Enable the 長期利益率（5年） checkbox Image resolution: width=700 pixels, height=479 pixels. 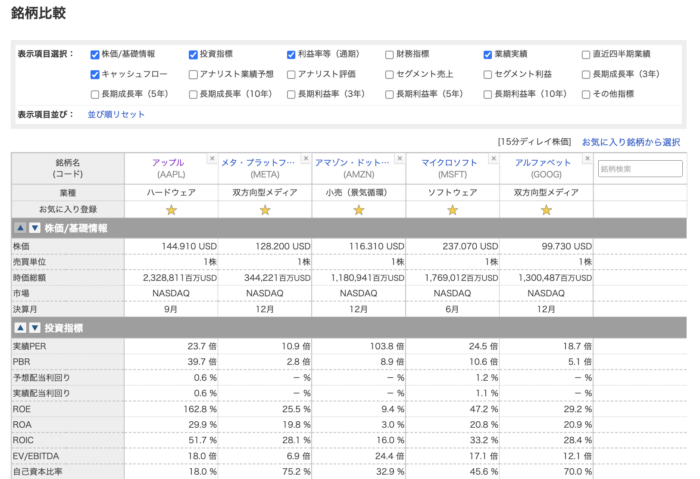click(x=389, y=95)
